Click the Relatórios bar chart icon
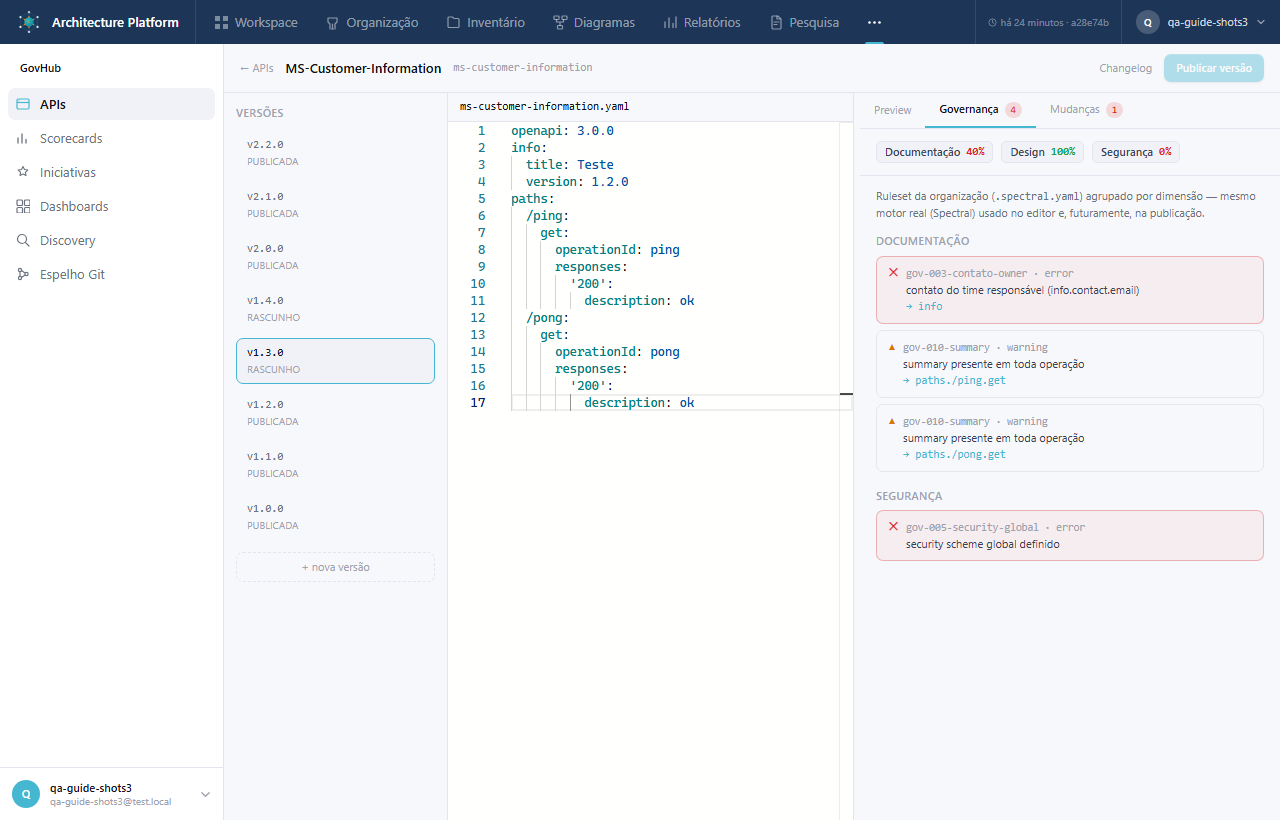Viewport: 1280px width, 820px height. [670, 22]
